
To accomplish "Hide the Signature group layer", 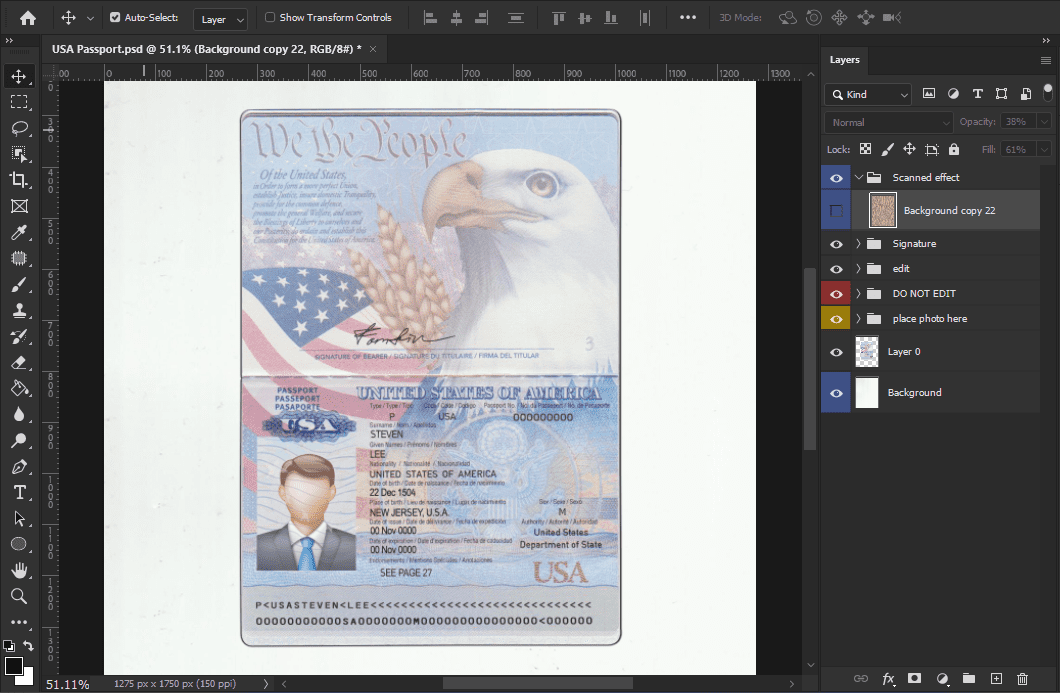I will coord(836,244).
